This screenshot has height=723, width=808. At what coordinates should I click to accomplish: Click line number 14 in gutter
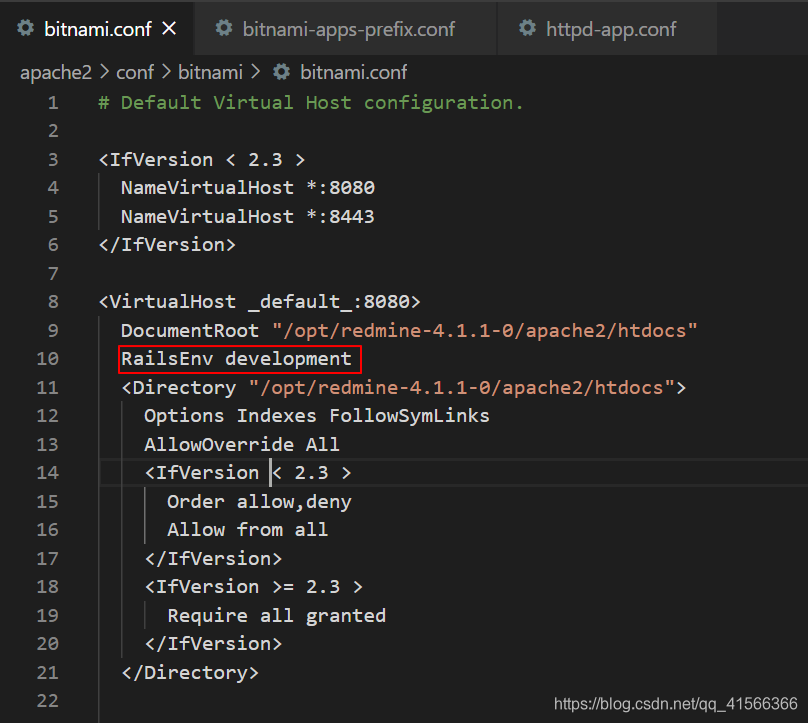coord(47,473)
